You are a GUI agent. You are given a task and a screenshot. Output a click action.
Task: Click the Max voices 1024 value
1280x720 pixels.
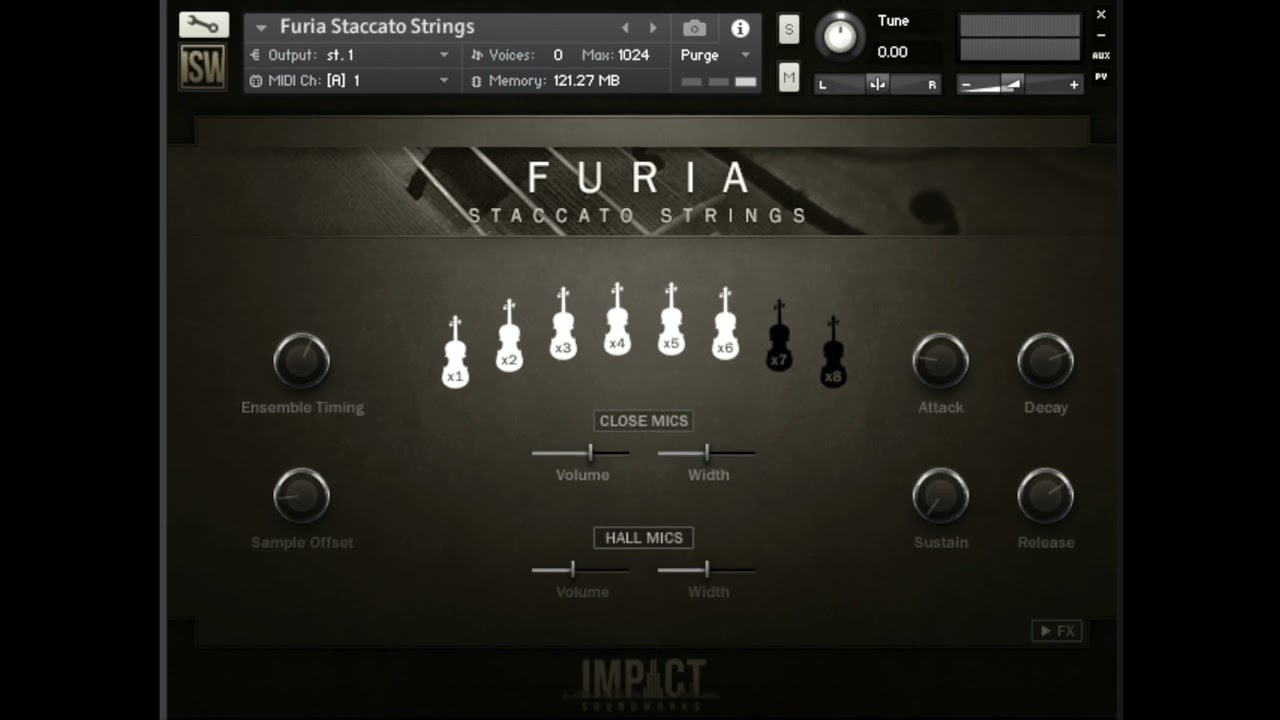[634, 55]
